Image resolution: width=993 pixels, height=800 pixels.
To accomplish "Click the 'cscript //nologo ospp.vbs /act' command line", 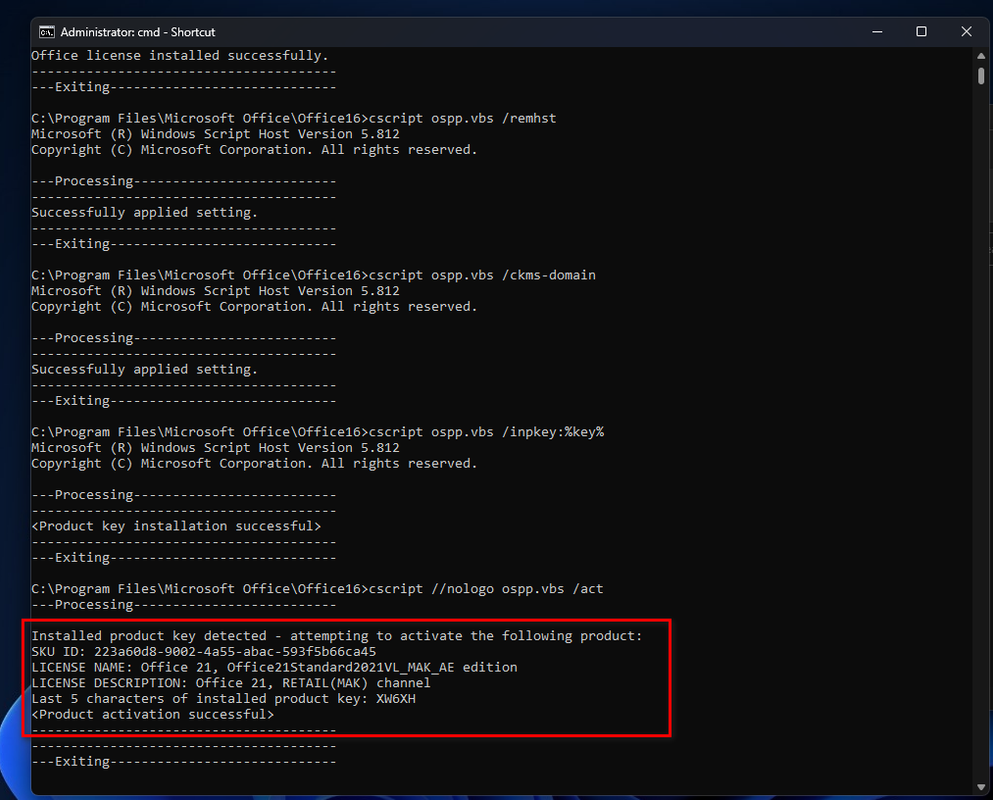I will pos(317,589).
